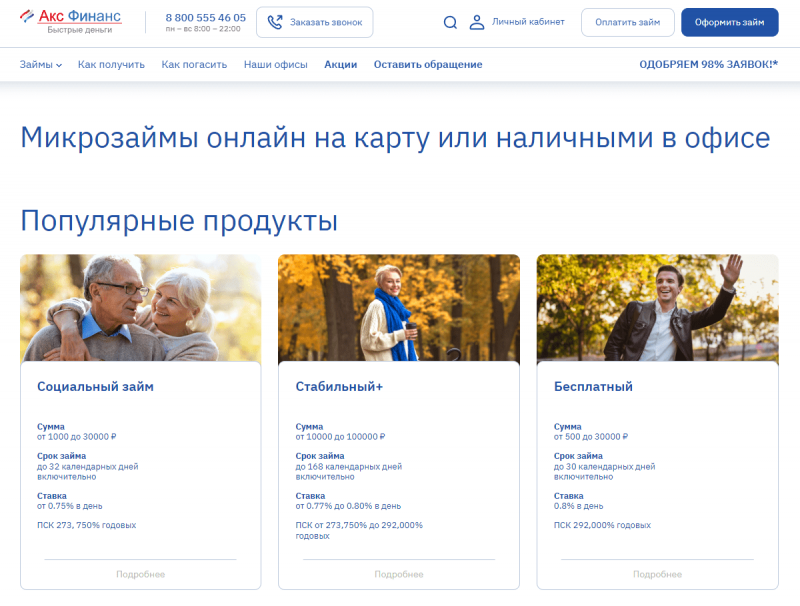The width and height of the screenshot is (800, 606).
Task: Expand the Займы navigation dropdown
Action: pos(39,64)
